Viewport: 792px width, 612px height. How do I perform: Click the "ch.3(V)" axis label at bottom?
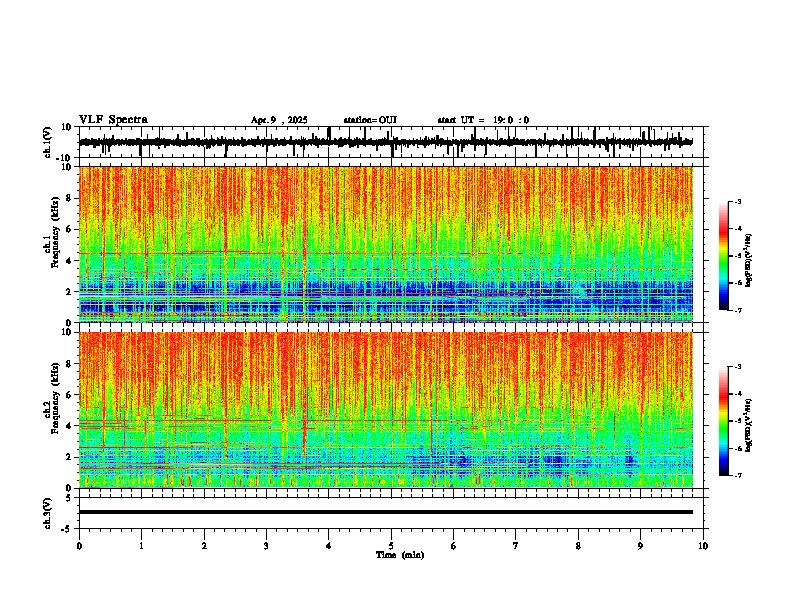[x=48, y=513]
